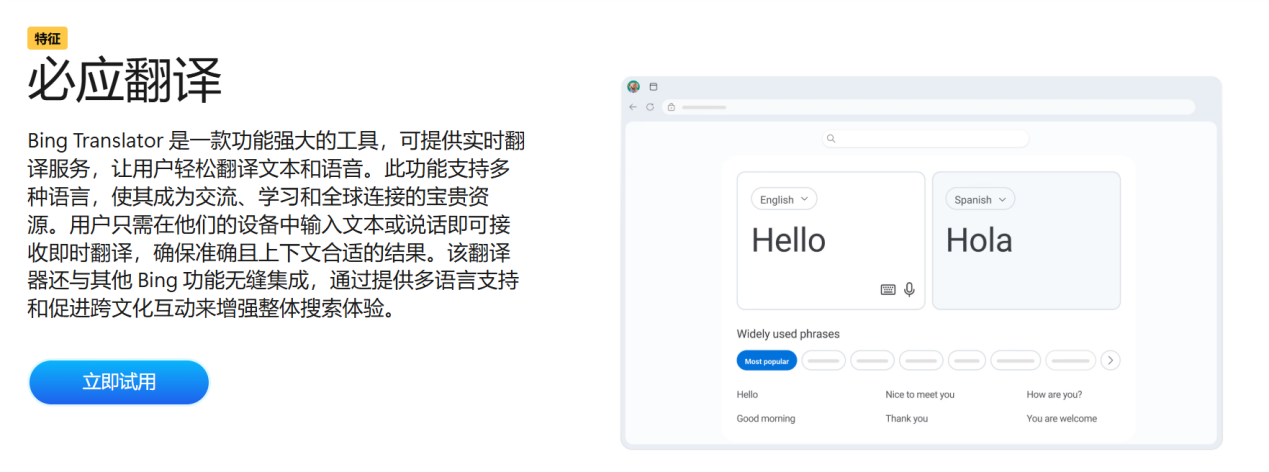
Task: Click the tab icon beside the avatar
Action: click(x=654, y=87)
